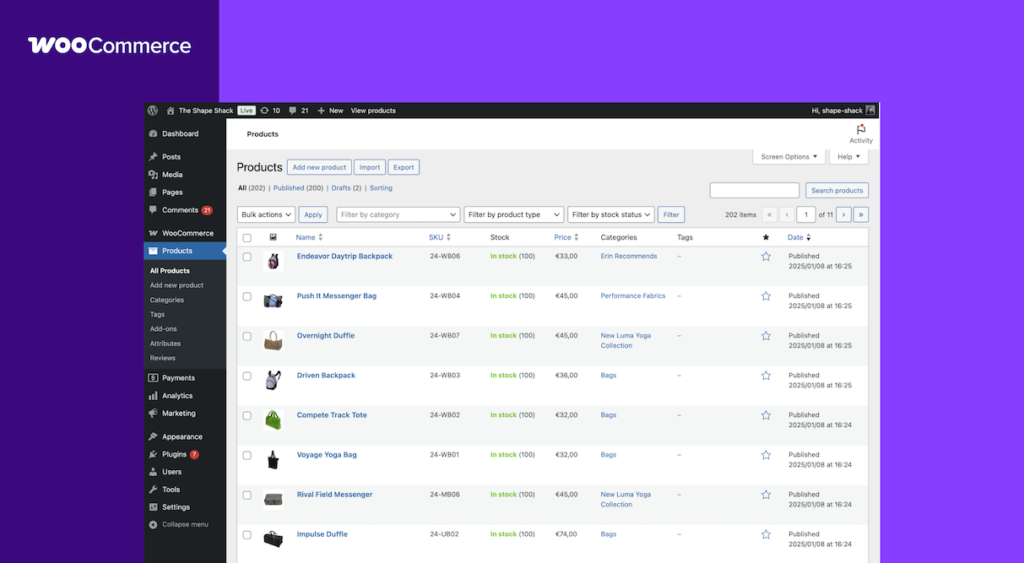Image resolution: width=1024 pixels, height=563 pixels.
Task: Show Published (200) products
Action: point(298,188)
